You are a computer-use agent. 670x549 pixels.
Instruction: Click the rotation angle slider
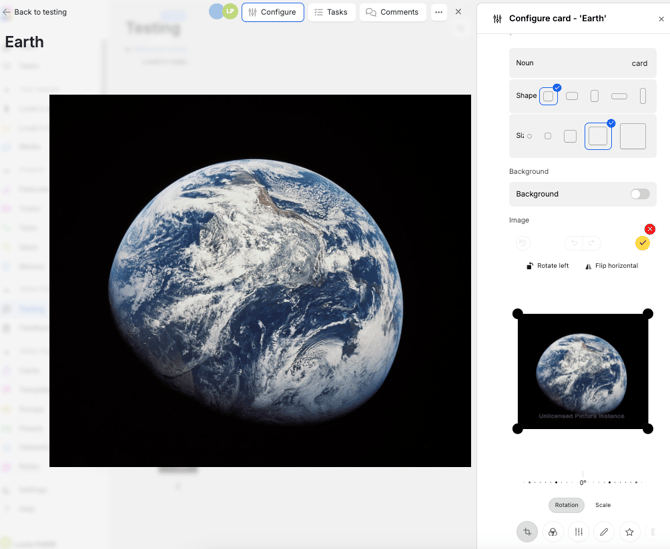click(x=583, y=482)
